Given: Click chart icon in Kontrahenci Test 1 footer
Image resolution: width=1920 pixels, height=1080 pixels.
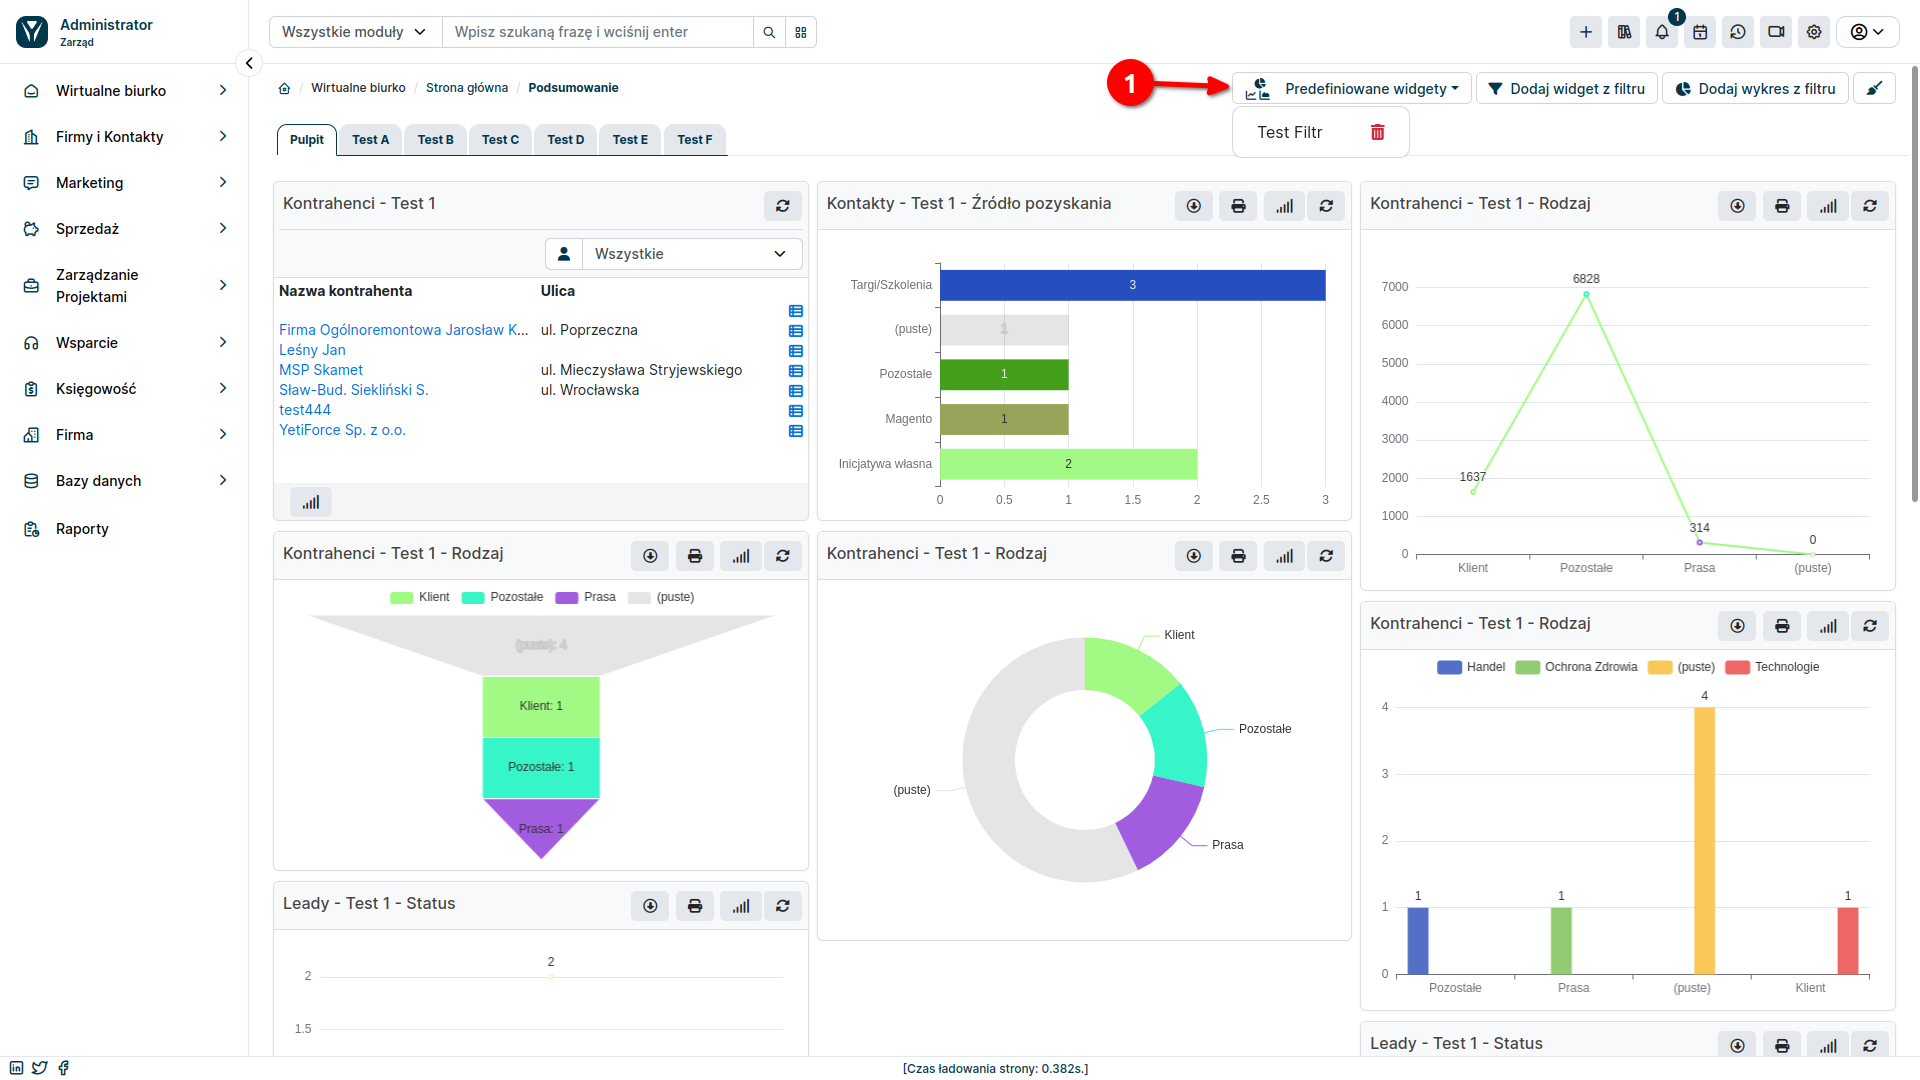Looking at the screenshot, I should pos(311,502).
